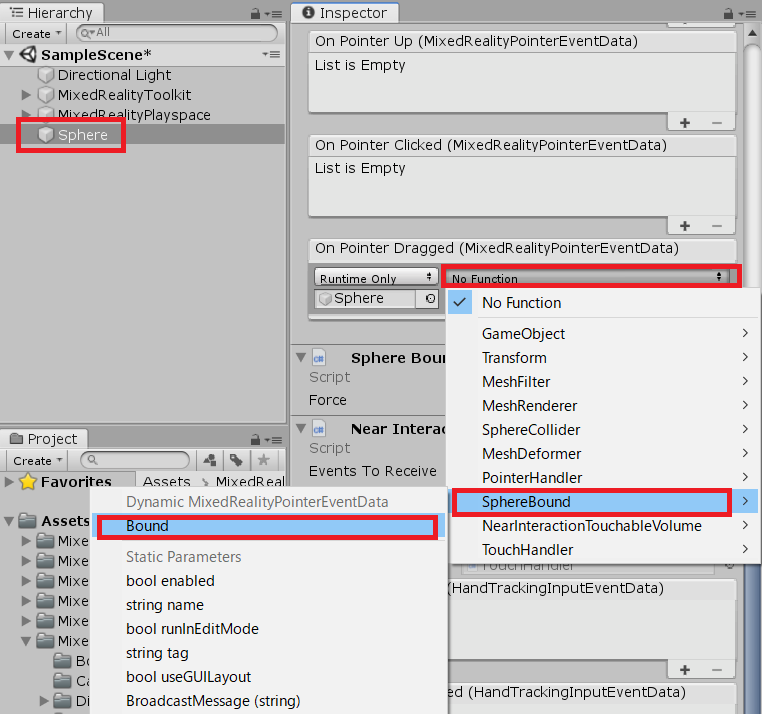Open GameObject submenu
This screenshot has height=714, width=762.
click(603, 334)
